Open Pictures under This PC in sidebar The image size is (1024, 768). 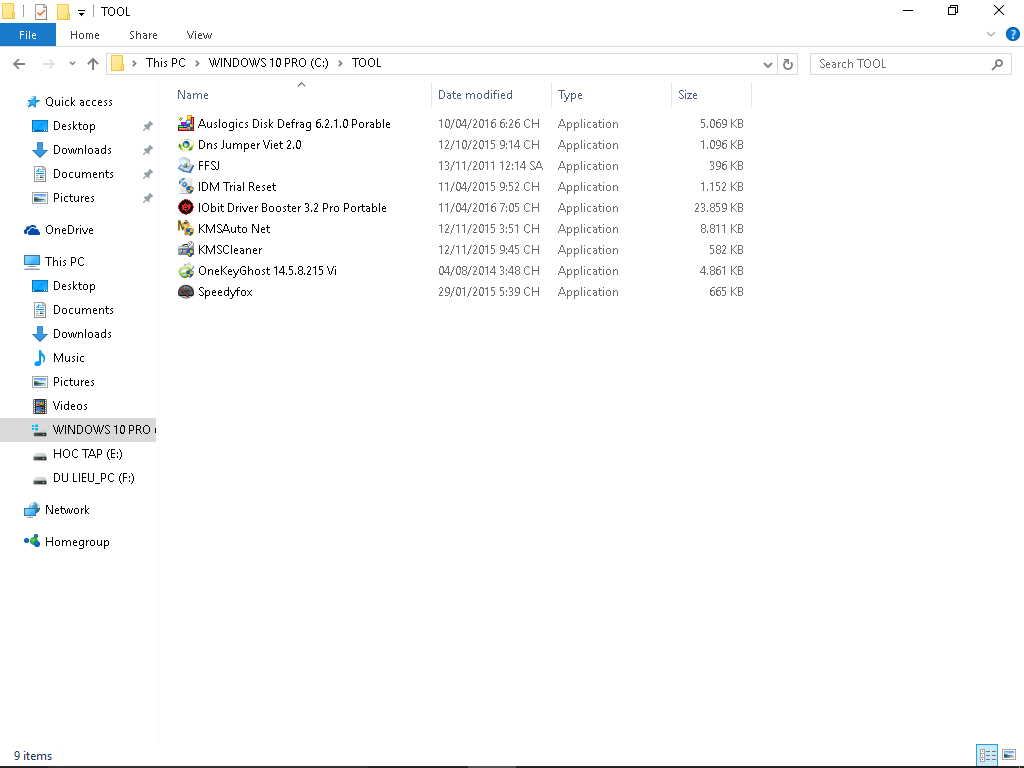coord(74,381)
